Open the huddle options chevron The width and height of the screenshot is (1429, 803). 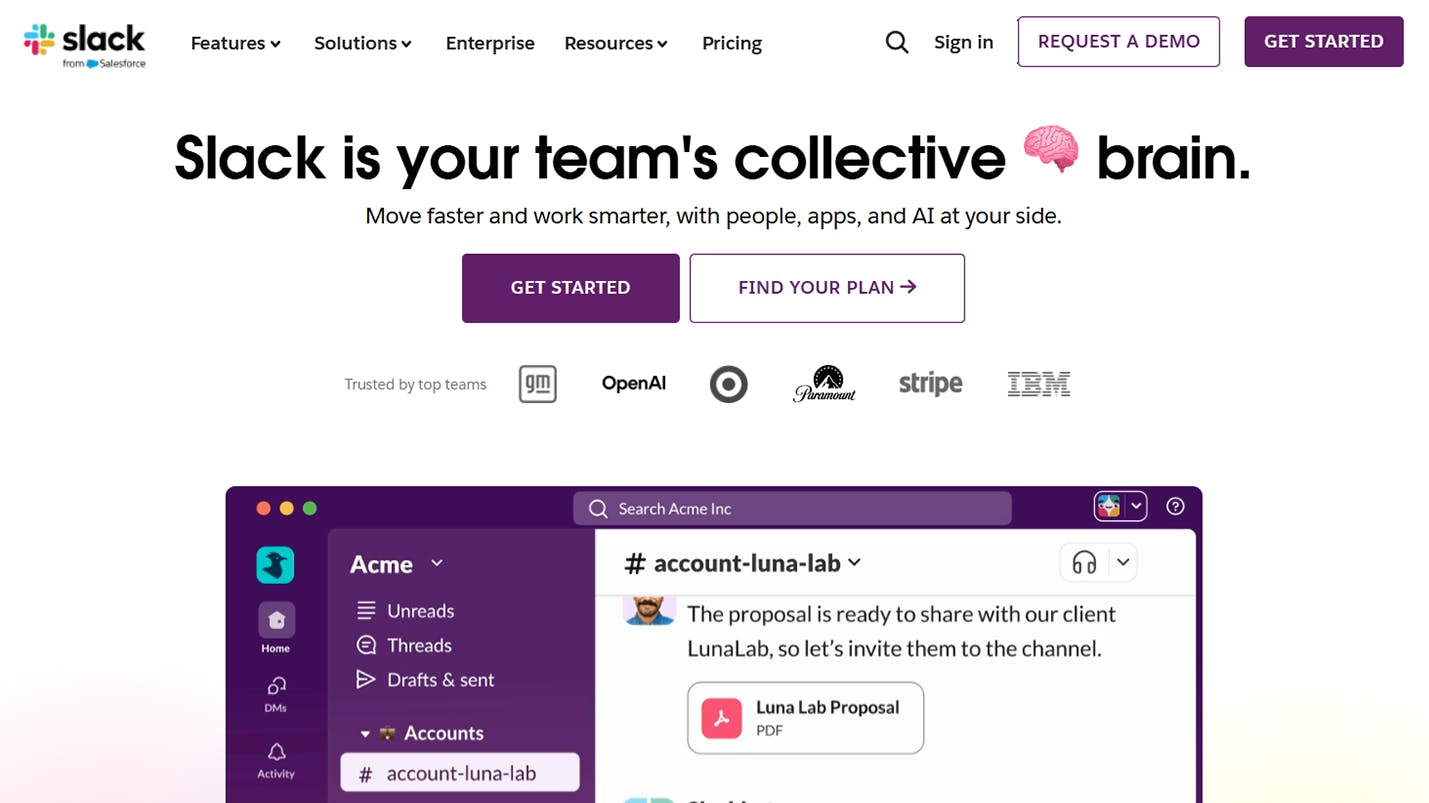coord(1123,563)
